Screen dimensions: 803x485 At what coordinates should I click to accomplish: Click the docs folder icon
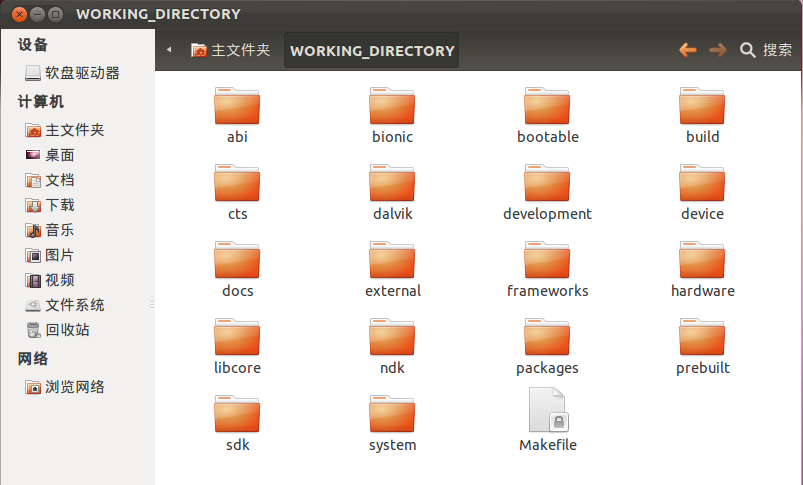[x=237, y=260]
